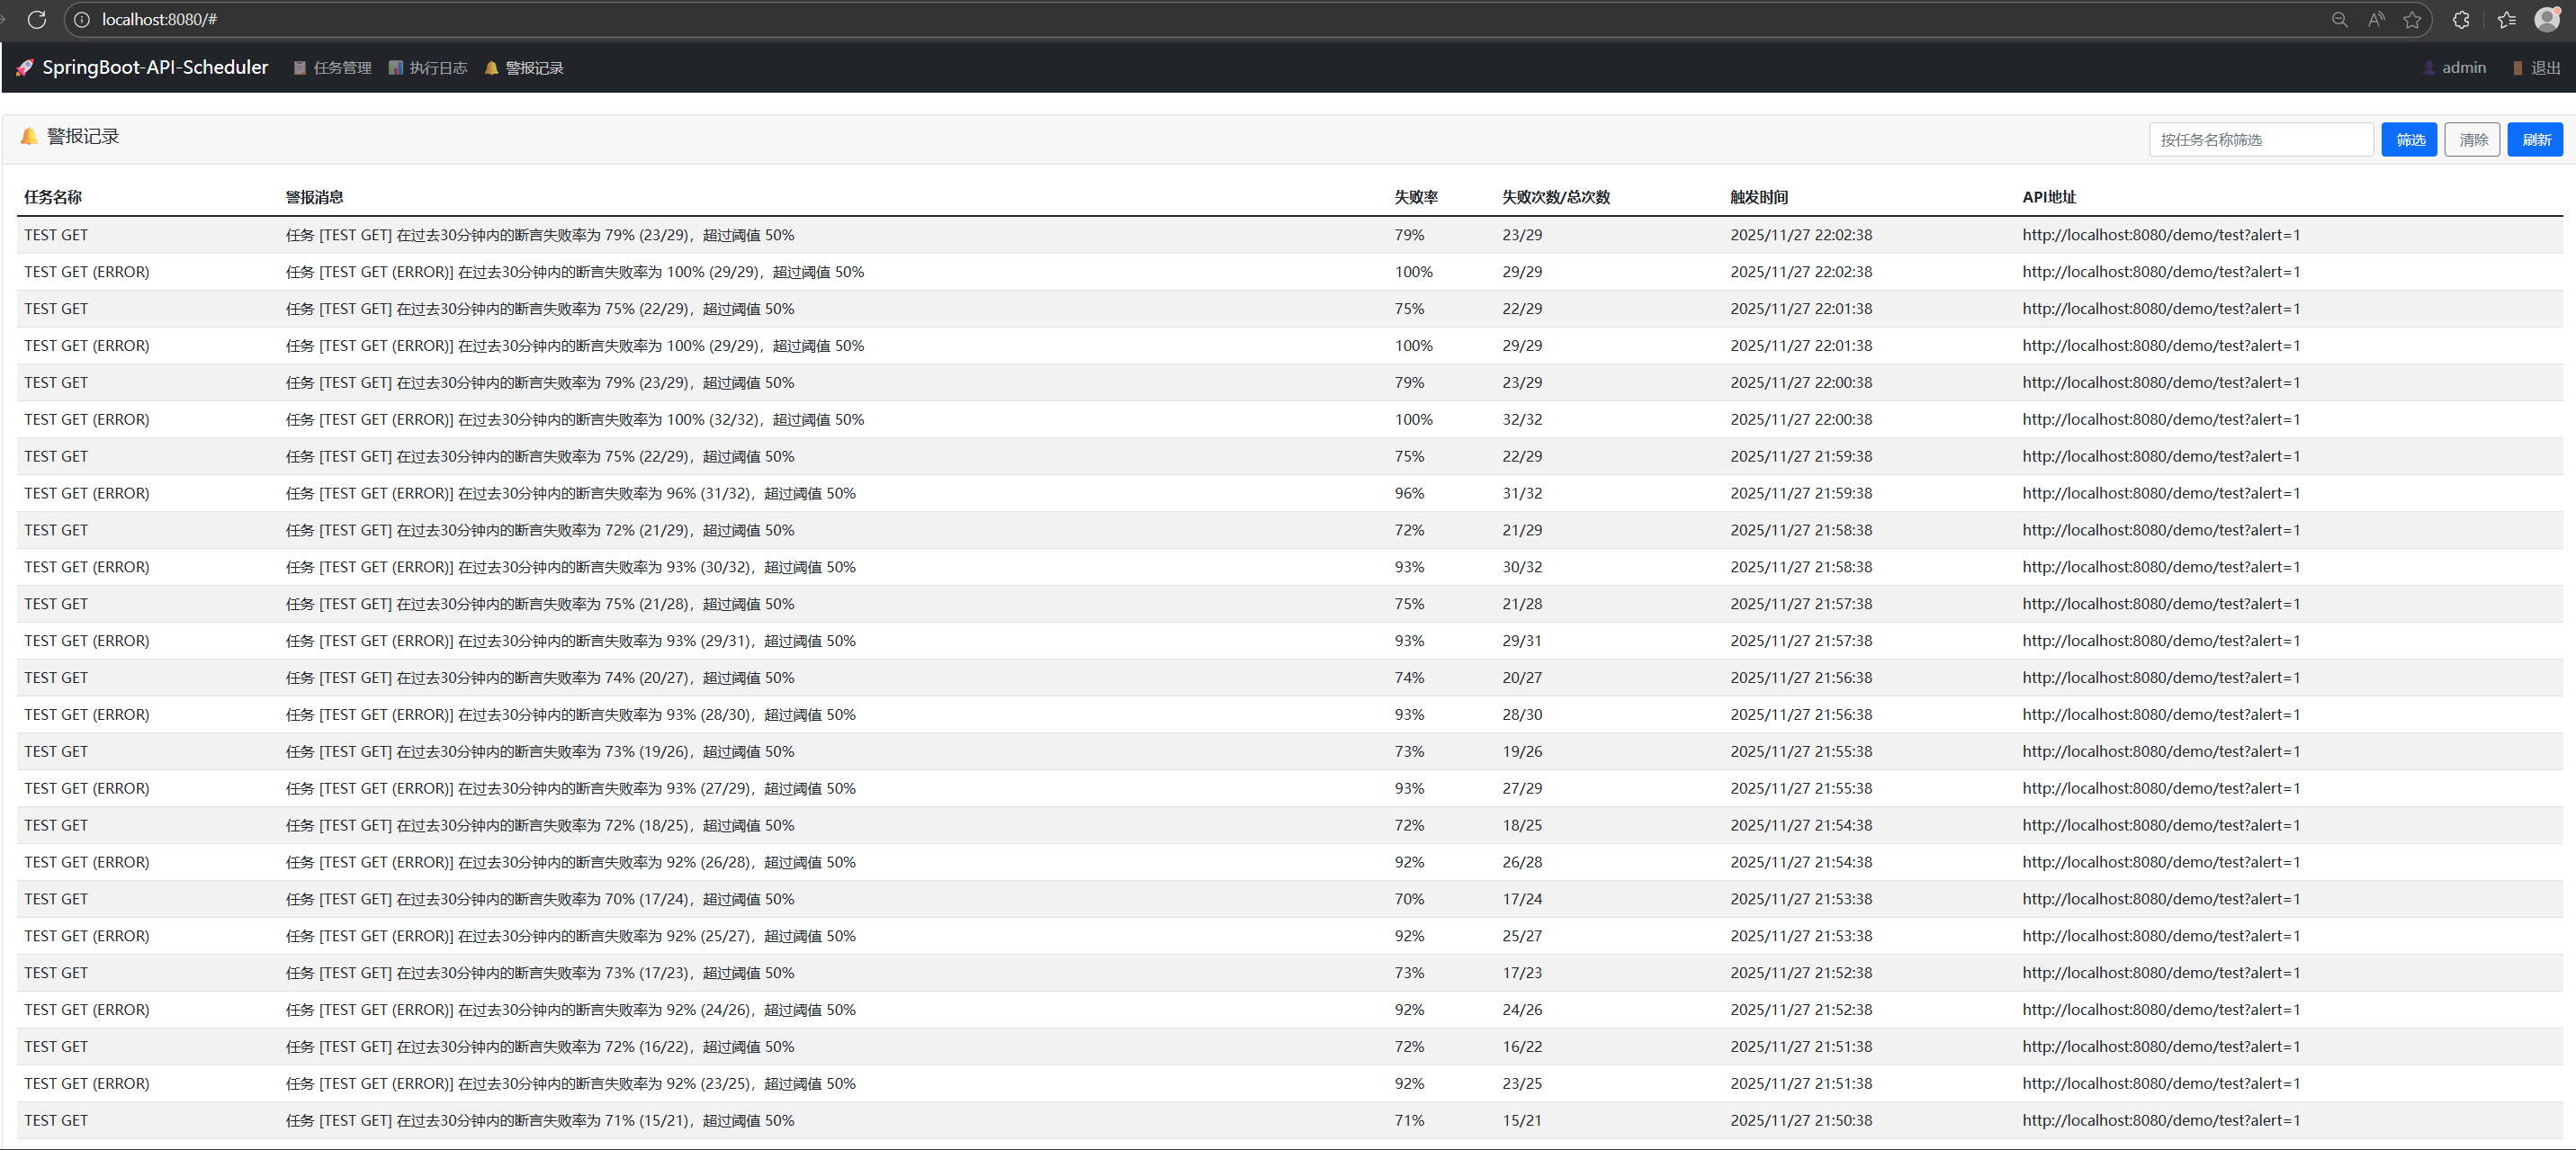This screenshot has width=2576, height=1150.
Task: Open 任务管理 menu item
Action: 332,68
